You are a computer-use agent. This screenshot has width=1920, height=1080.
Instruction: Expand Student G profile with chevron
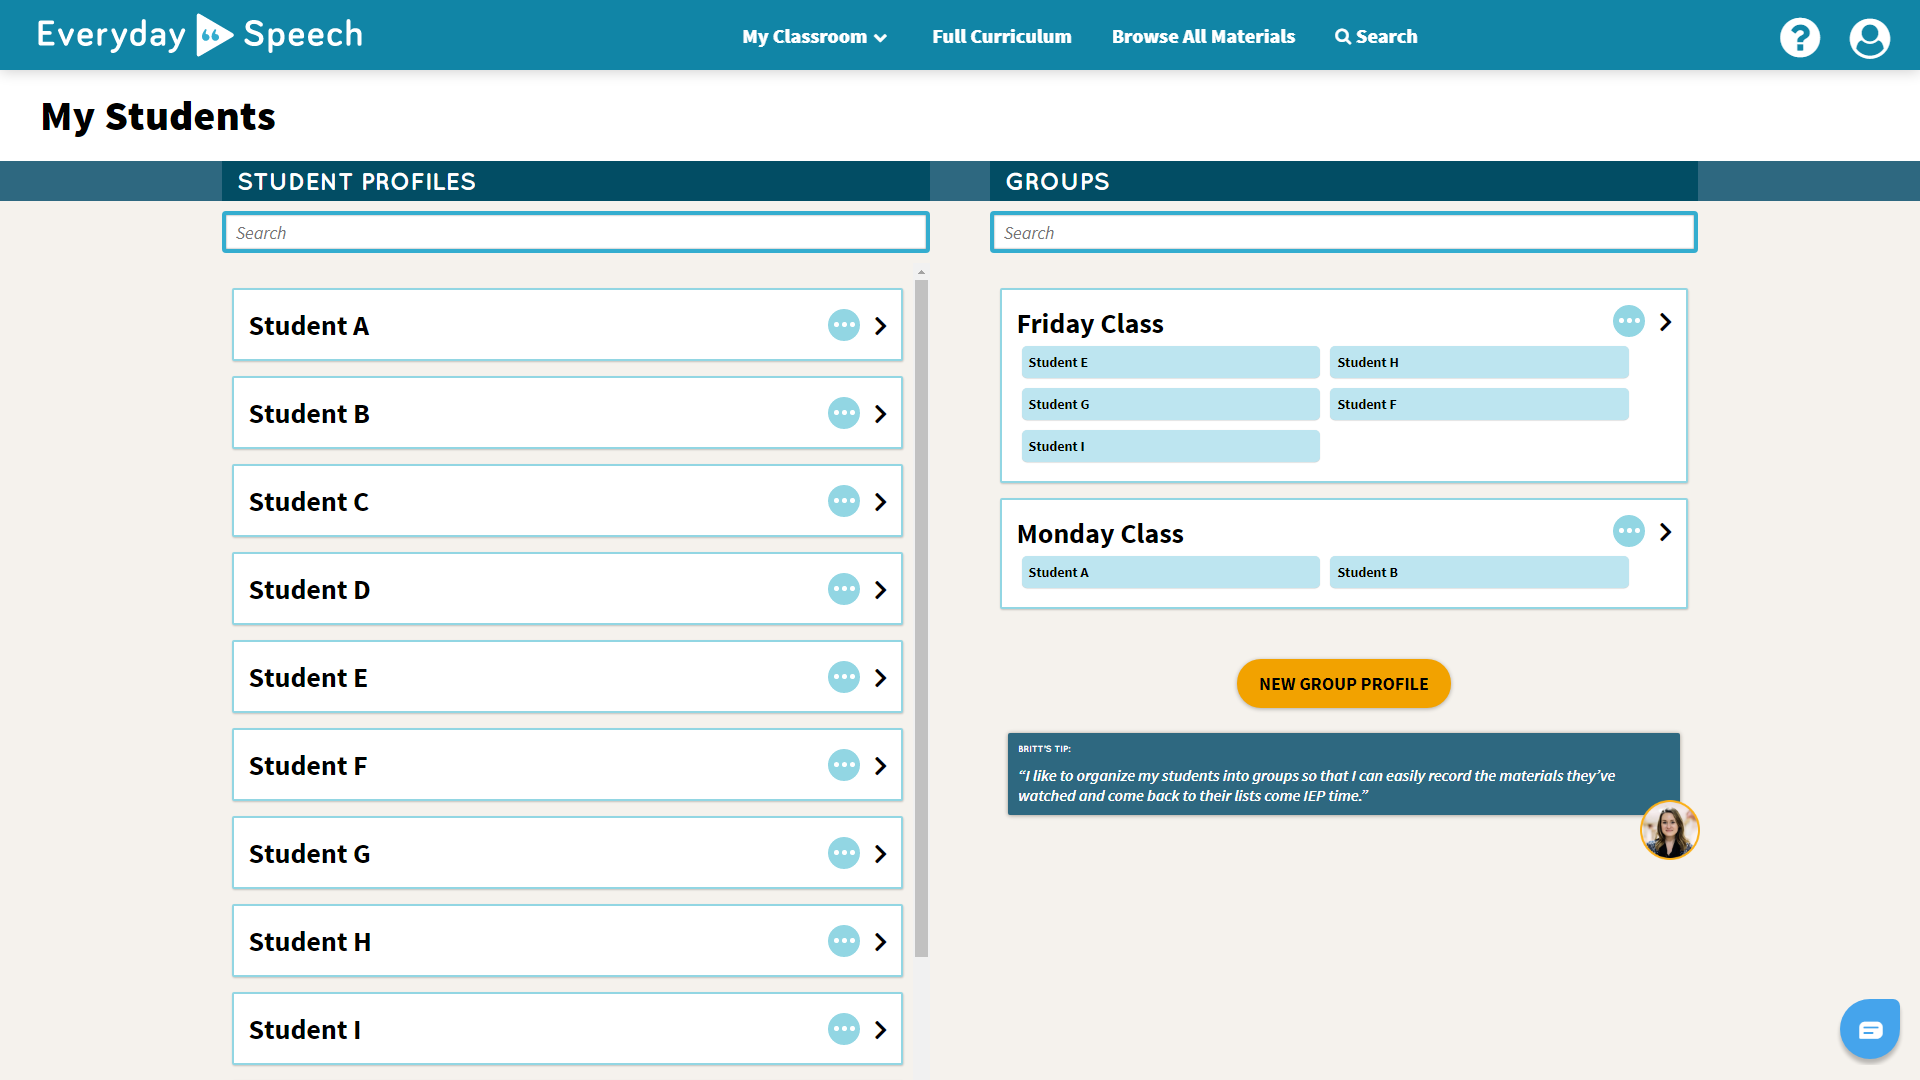(x=881, y=854)
